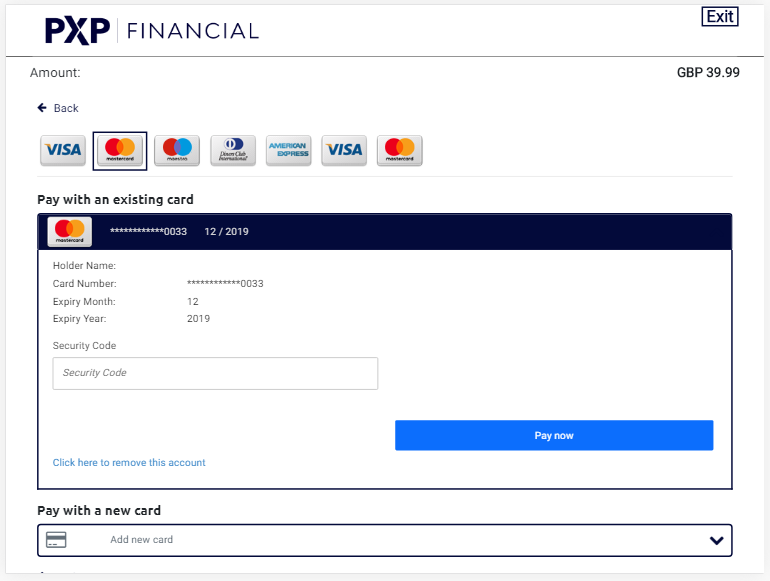The width and height of the screenshot is (770, 581).
Task: Open the Add new card section
Action: (x=385, y=540)
